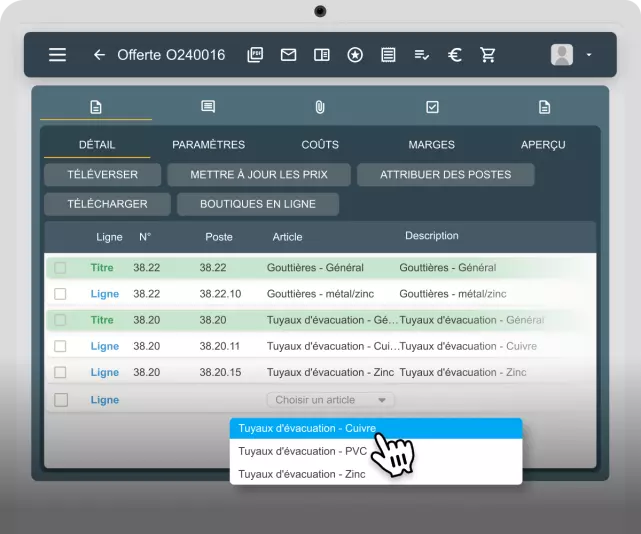641x534 pixels.
Task: Click poste value 38.20.15
Action: point(220,372)
